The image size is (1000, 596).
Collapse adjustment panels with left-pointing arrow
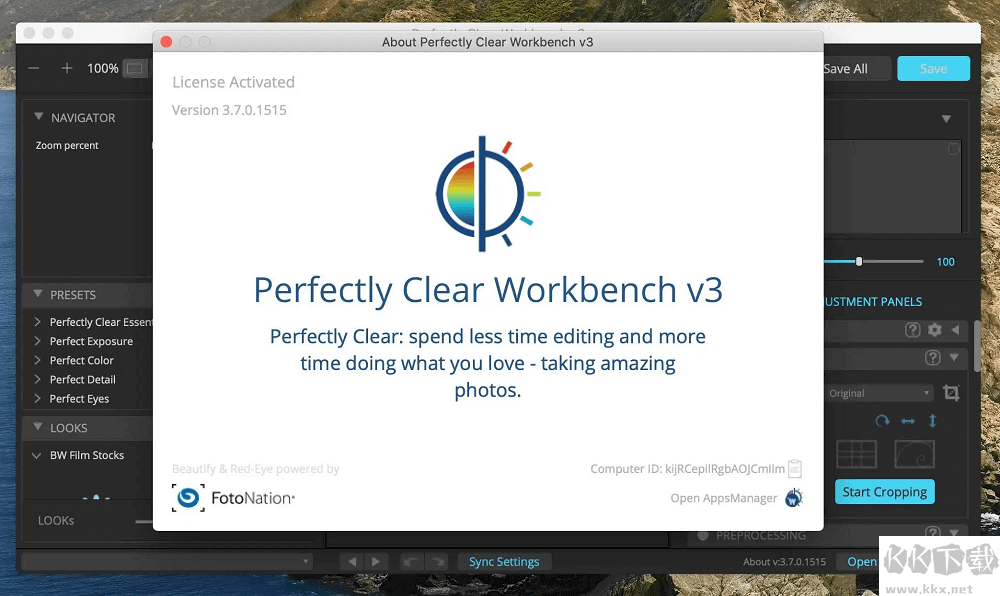pyautogui.click(x=955, y=330)
